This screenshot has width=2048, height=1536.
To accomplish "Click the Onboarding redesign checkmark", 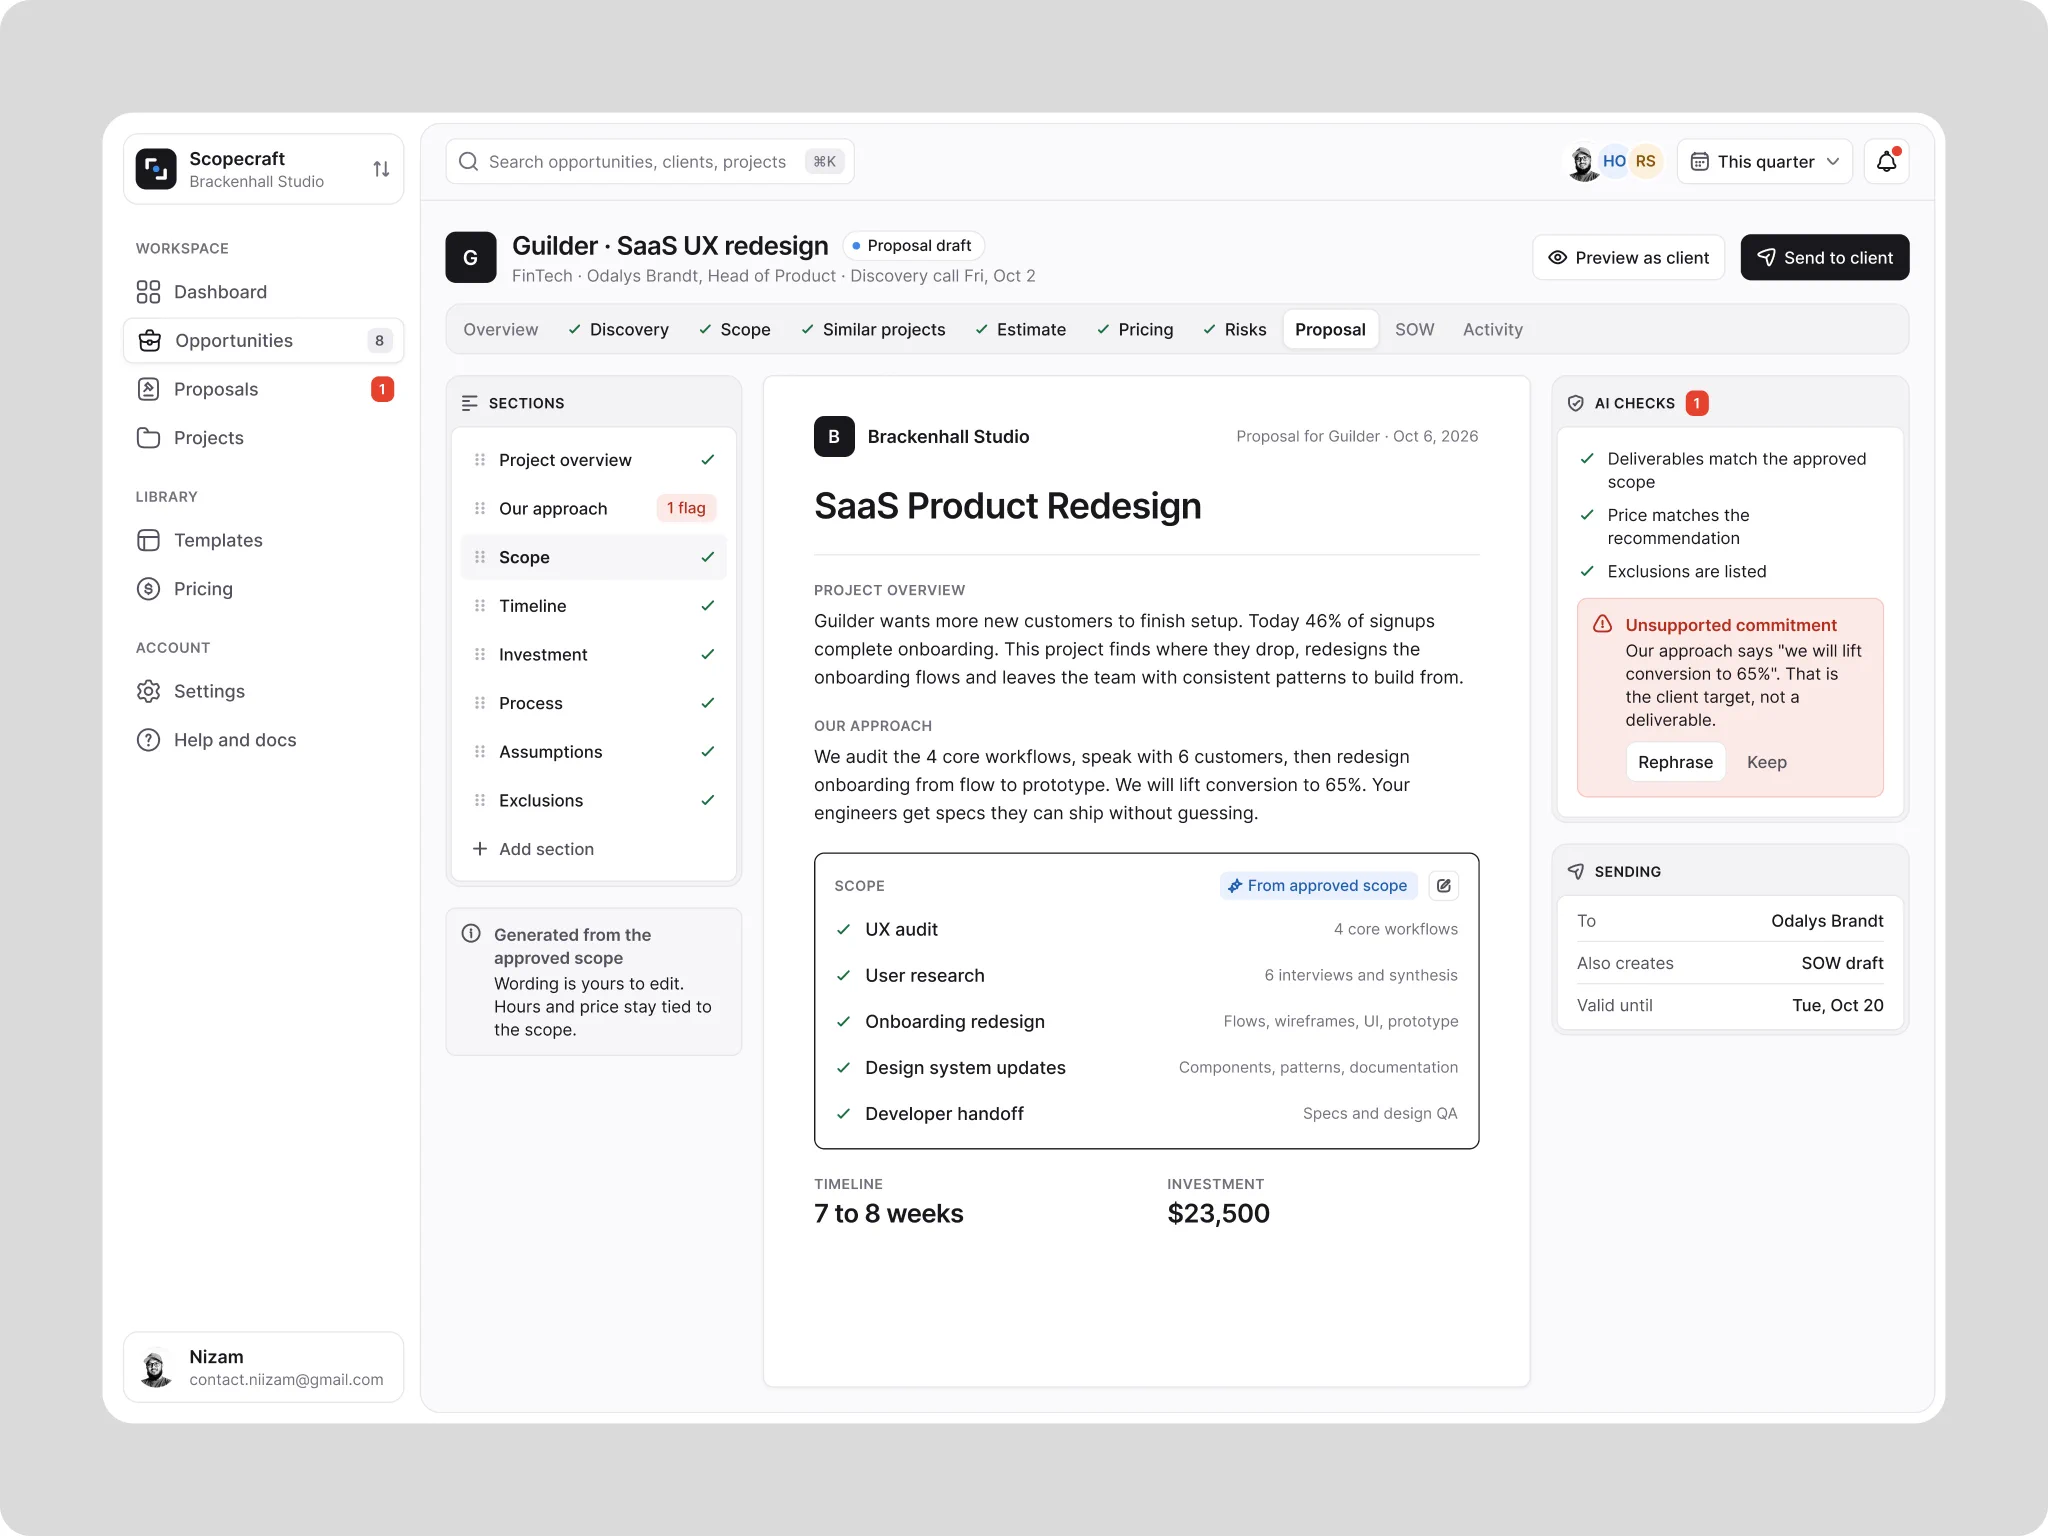I will [x=844, y=1021].
